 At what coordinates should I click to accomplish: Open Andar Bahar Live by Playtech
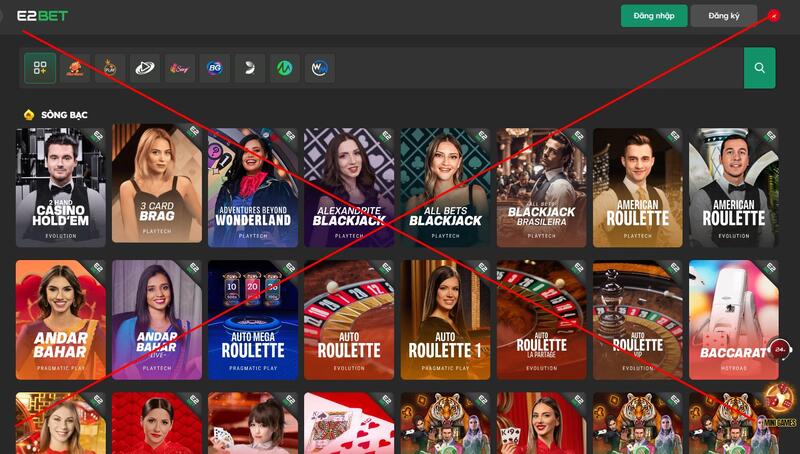tap(157, 320)
